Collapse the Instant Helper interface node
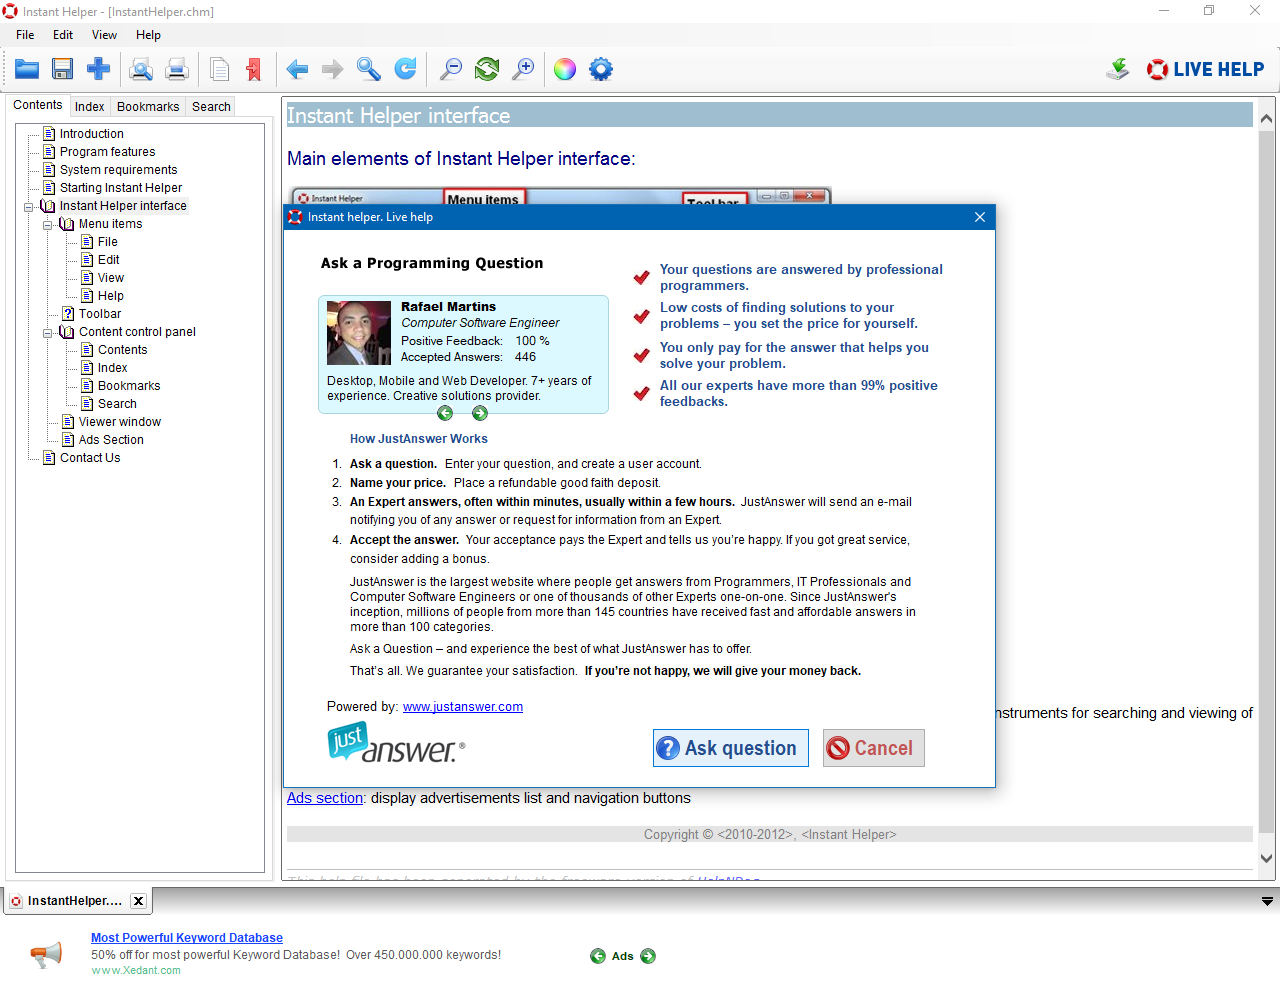This screenshot has height=994, width=1280. point(28,206)
